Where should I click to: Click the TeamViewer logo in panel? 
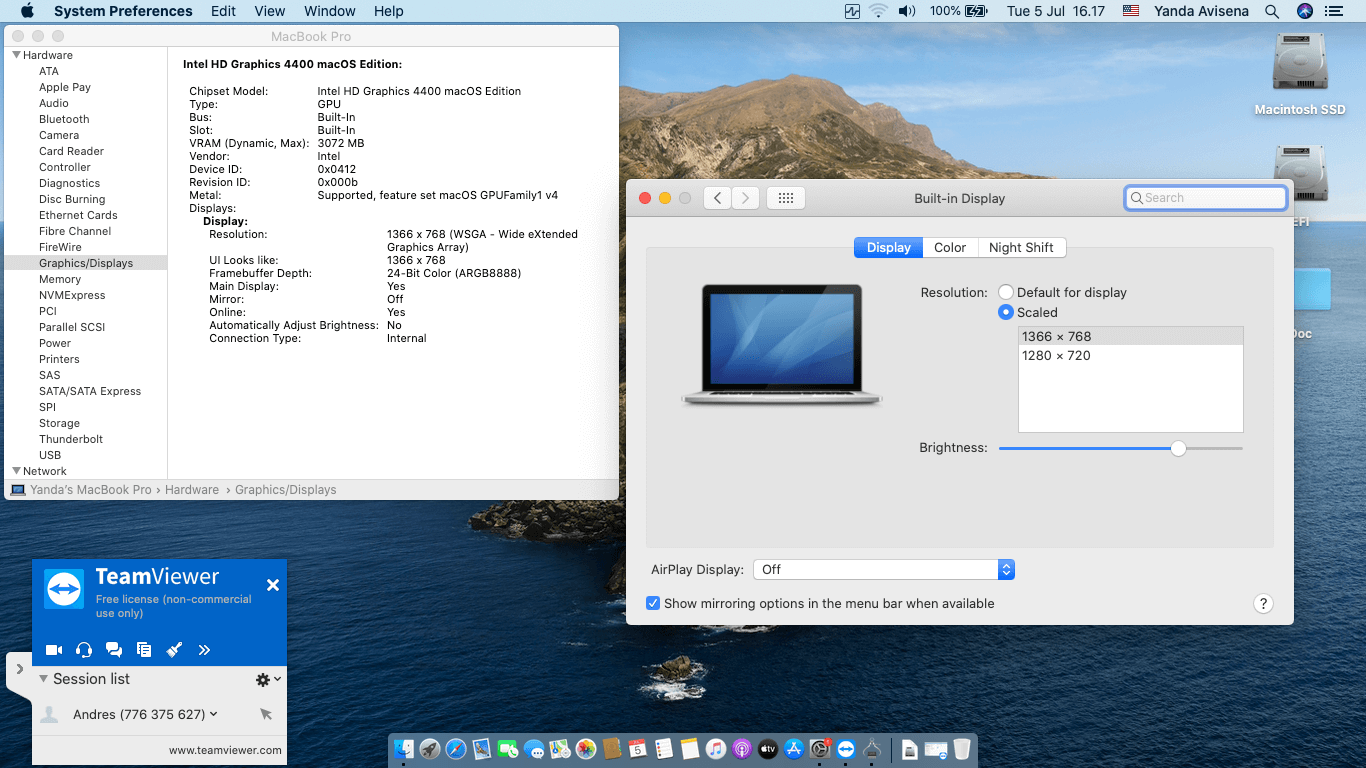click(64, 589)
